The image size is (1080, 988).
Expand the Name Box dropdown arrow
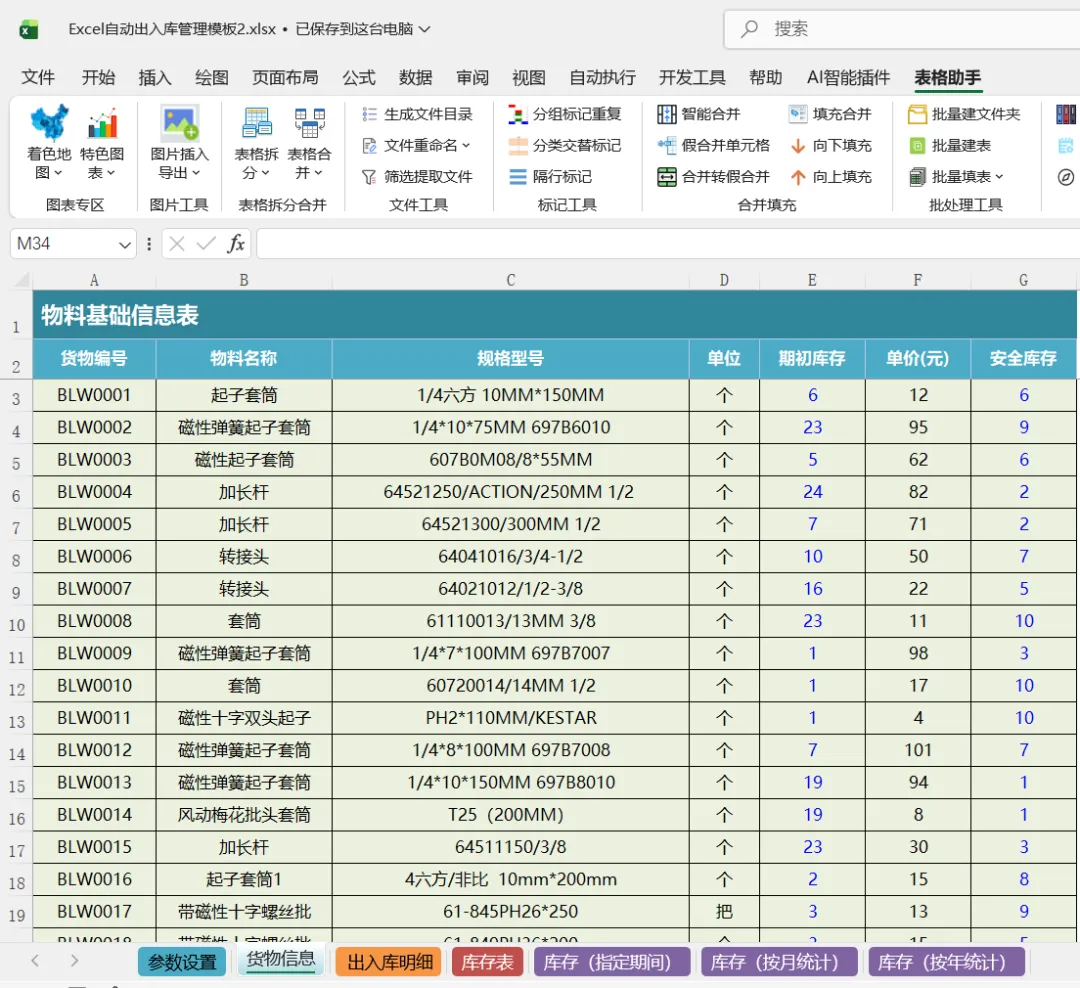[125, 244]
